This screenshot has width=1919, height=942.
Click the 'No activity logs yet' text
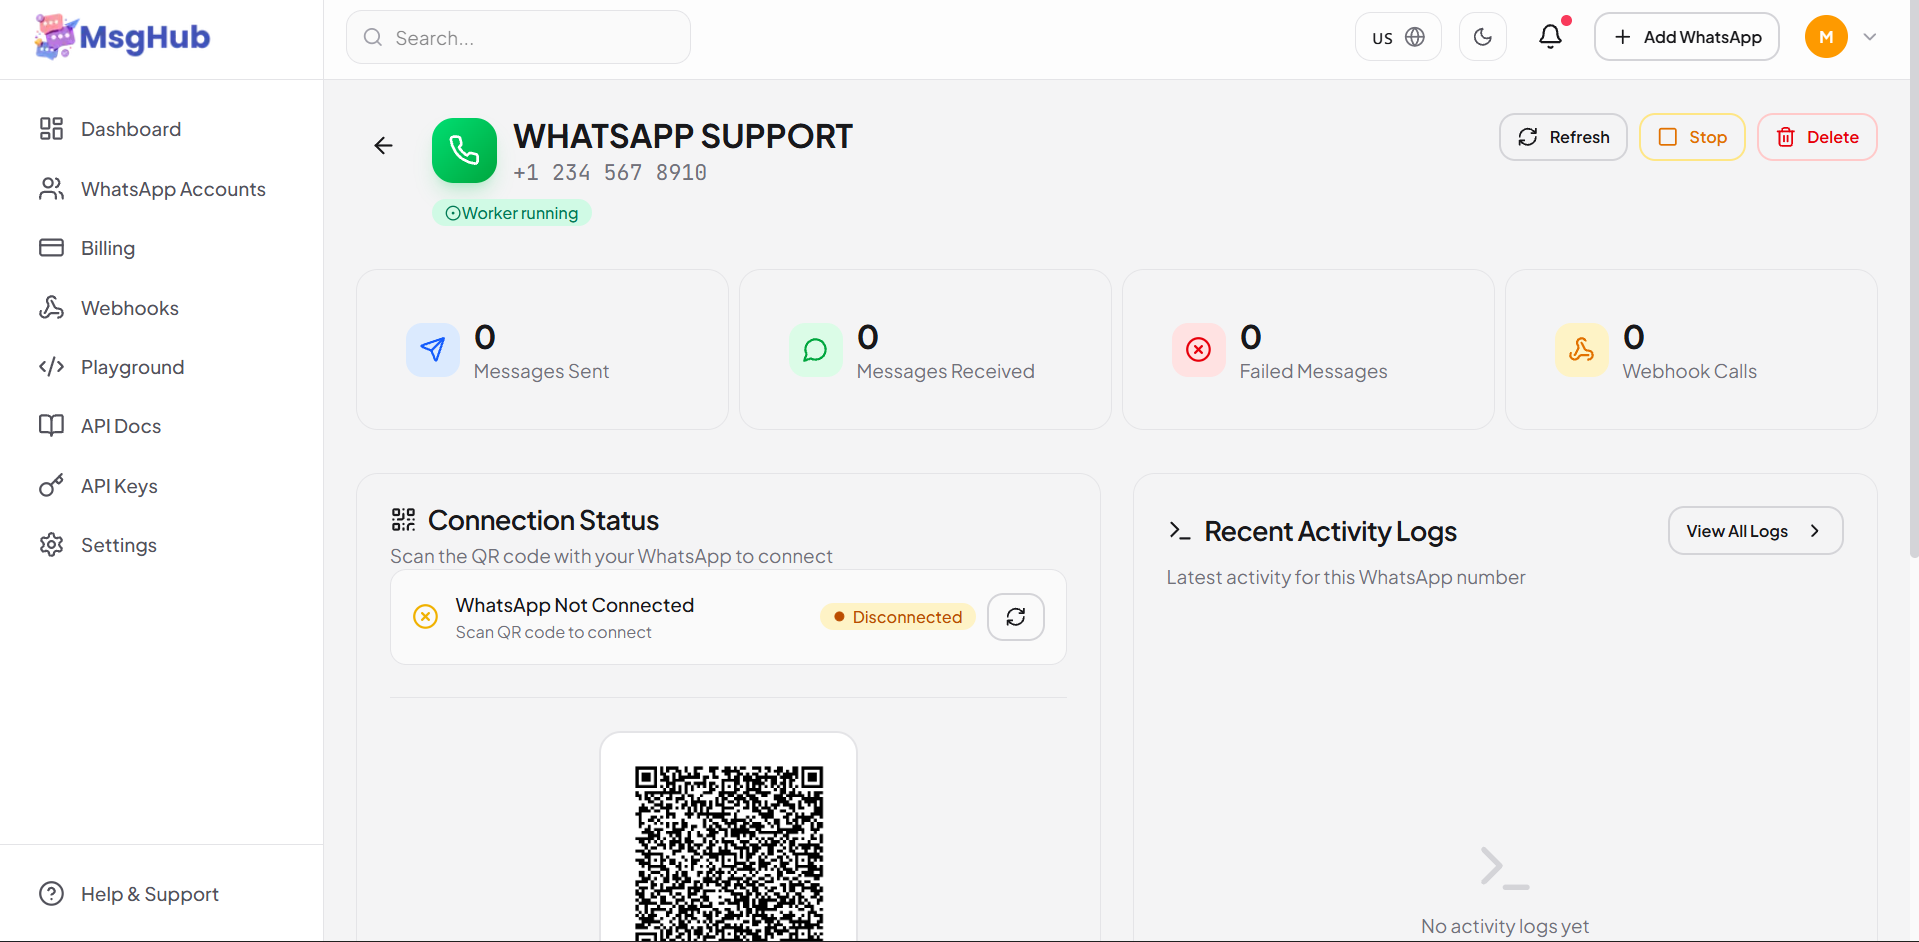tap(1505, 926)
